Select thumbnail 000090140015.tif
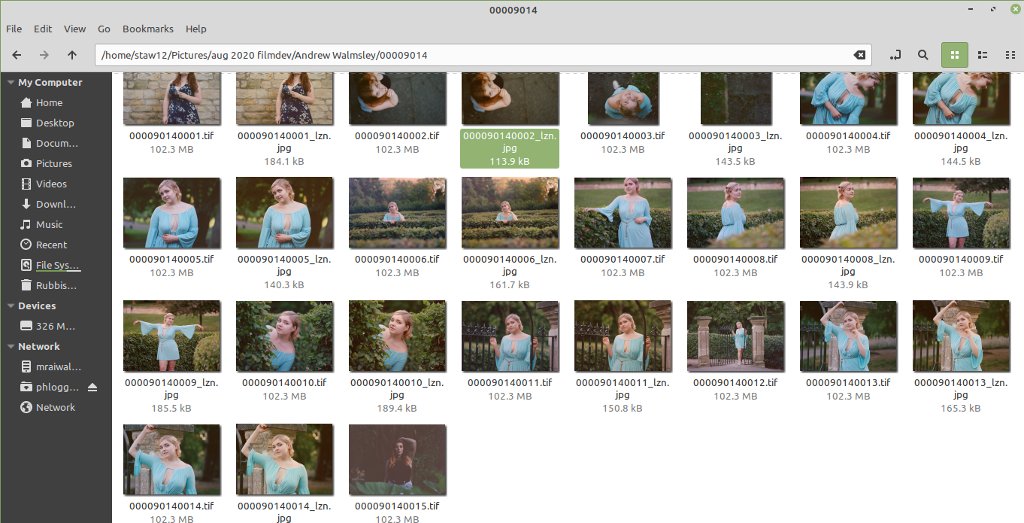Image resolution: width=1024 pixels, height=523 pixels. [x=397, y=458]
